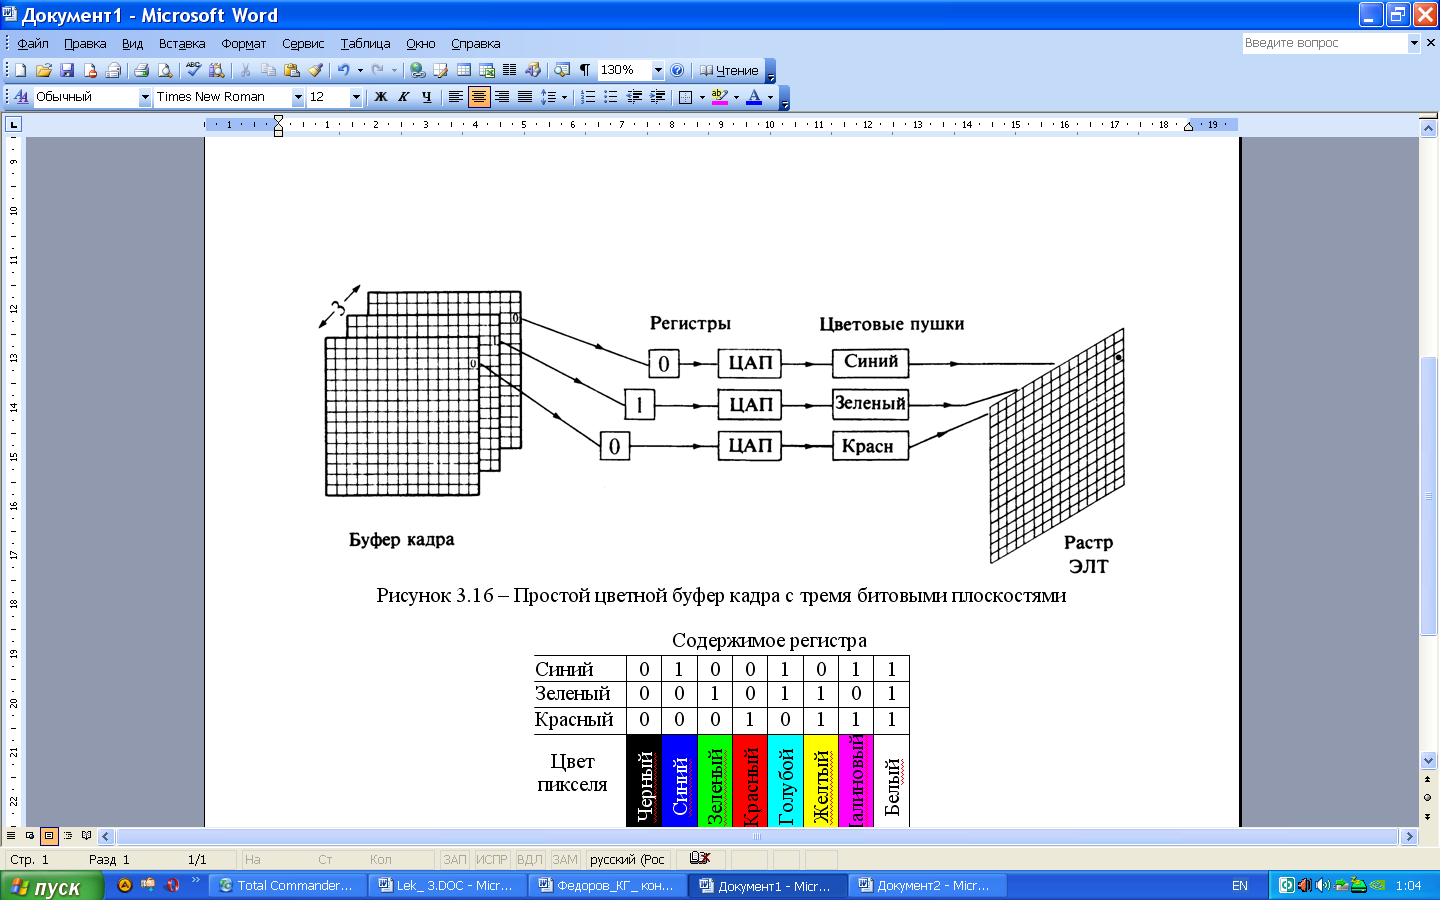Image resolution: width=1440 pixels, height=900 pixels.
Task: Switch to Total Commander taskbar window
Action: (286, 886)
